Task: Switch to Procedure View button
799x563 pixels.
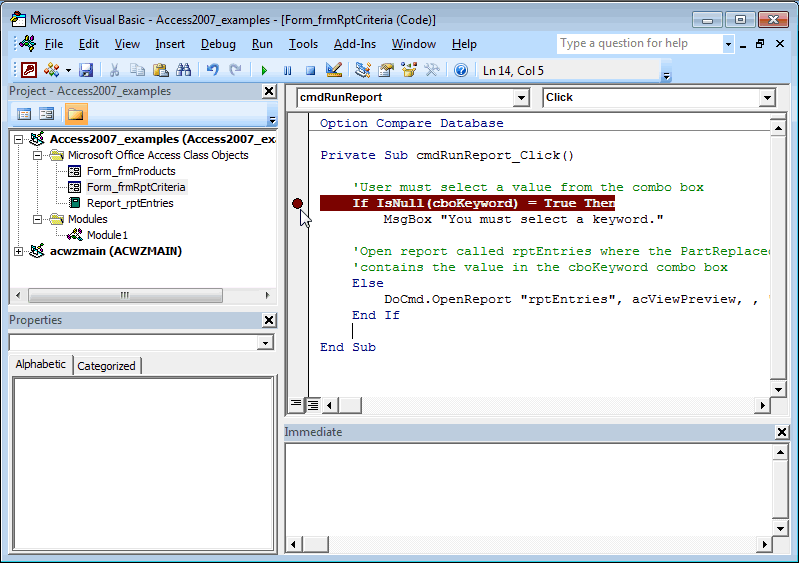Action: [x=296, y=405]
